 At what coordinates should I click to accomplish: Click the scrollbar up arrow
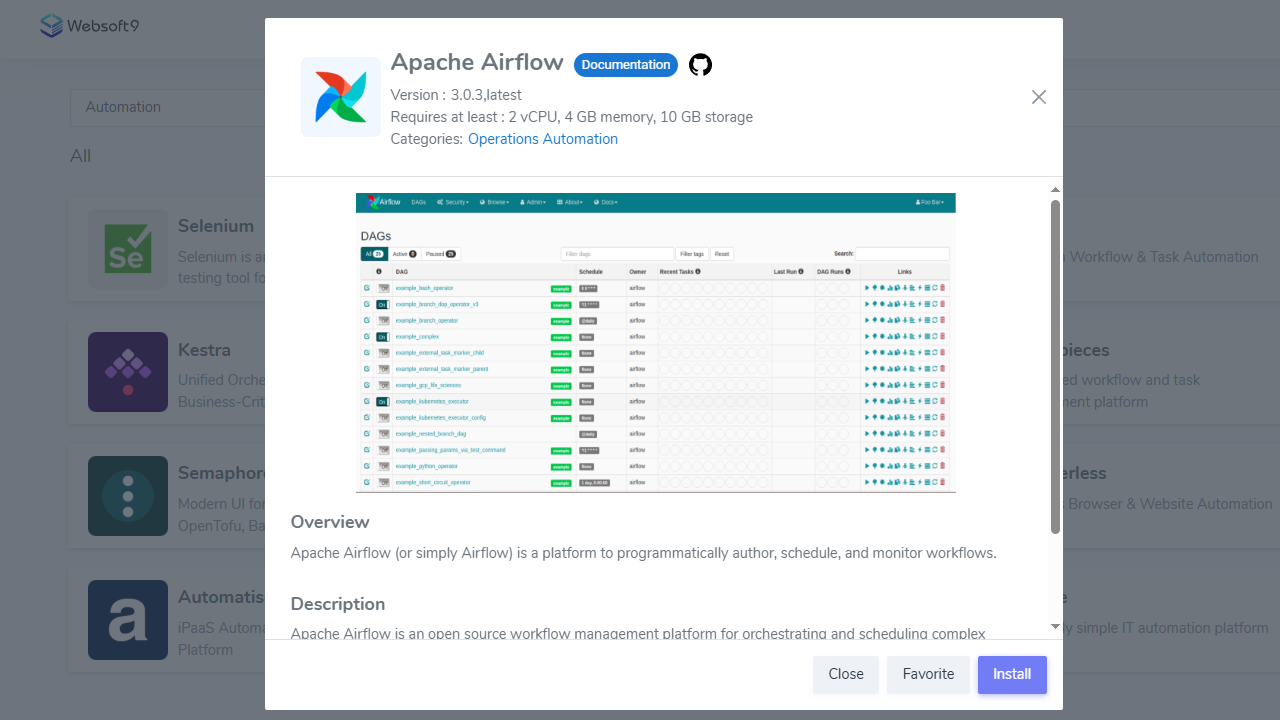coord(1055,189)
